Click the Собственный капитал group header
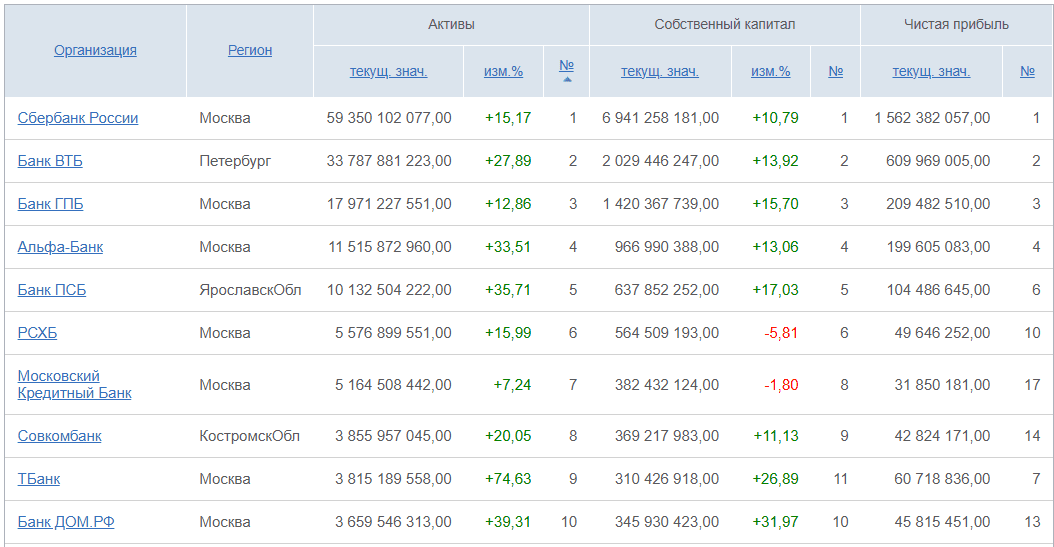The width and height of the screenshot is (1054, 547). tap(725, 25)
